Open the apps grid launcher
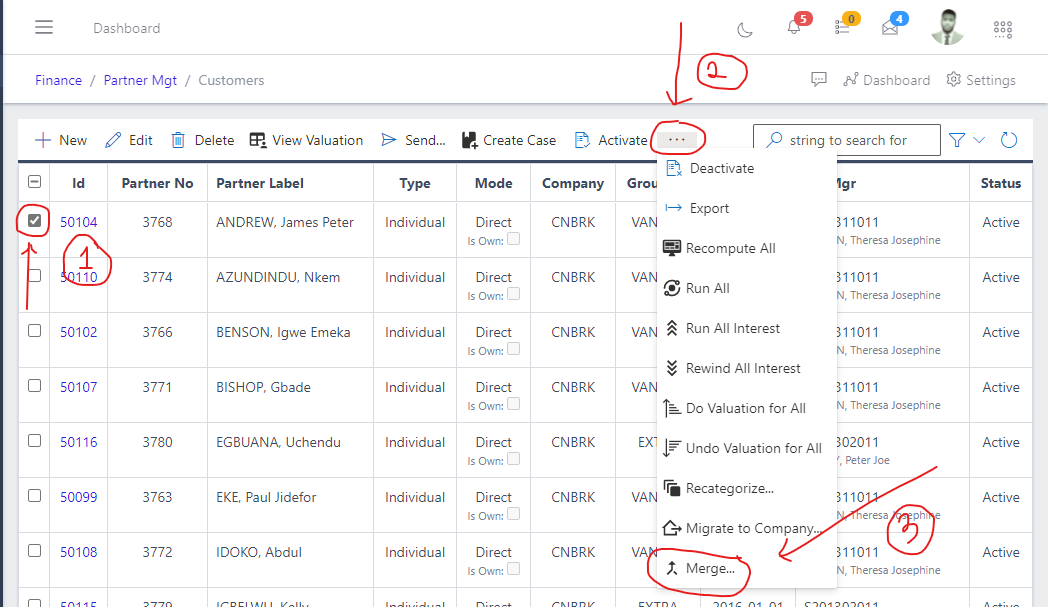Image resolution: width=1048 pixels, height=607 pixels. coord(1003,29)
